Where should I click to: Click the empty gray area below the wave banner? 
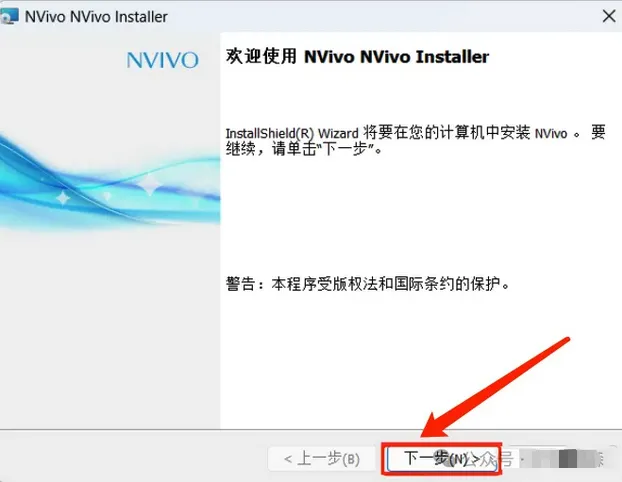click(110, 329)
